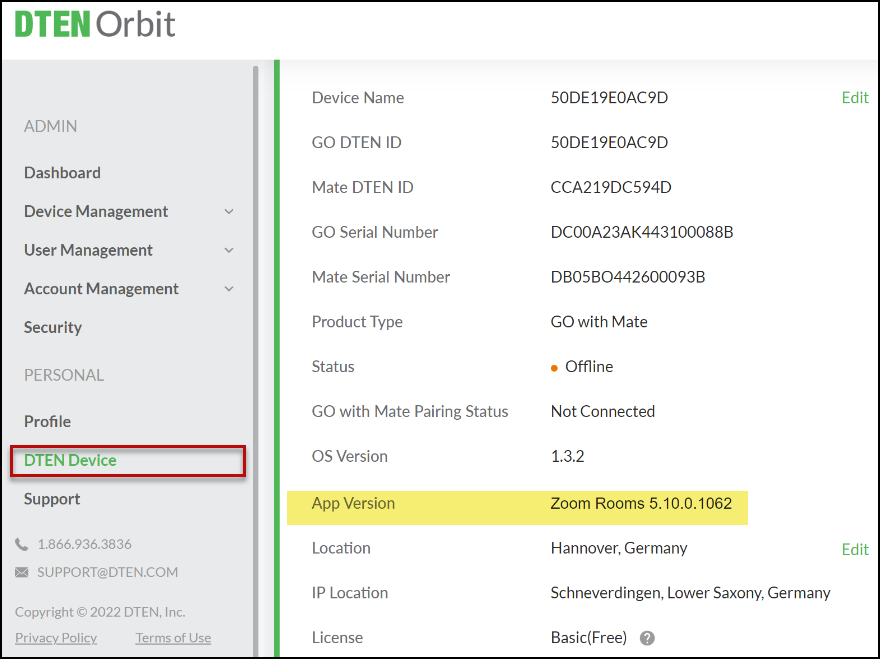Click the Copyright 2022 DTEN, Inc. text
This screenshot has height=659, width=880.
tap(100, 612)
